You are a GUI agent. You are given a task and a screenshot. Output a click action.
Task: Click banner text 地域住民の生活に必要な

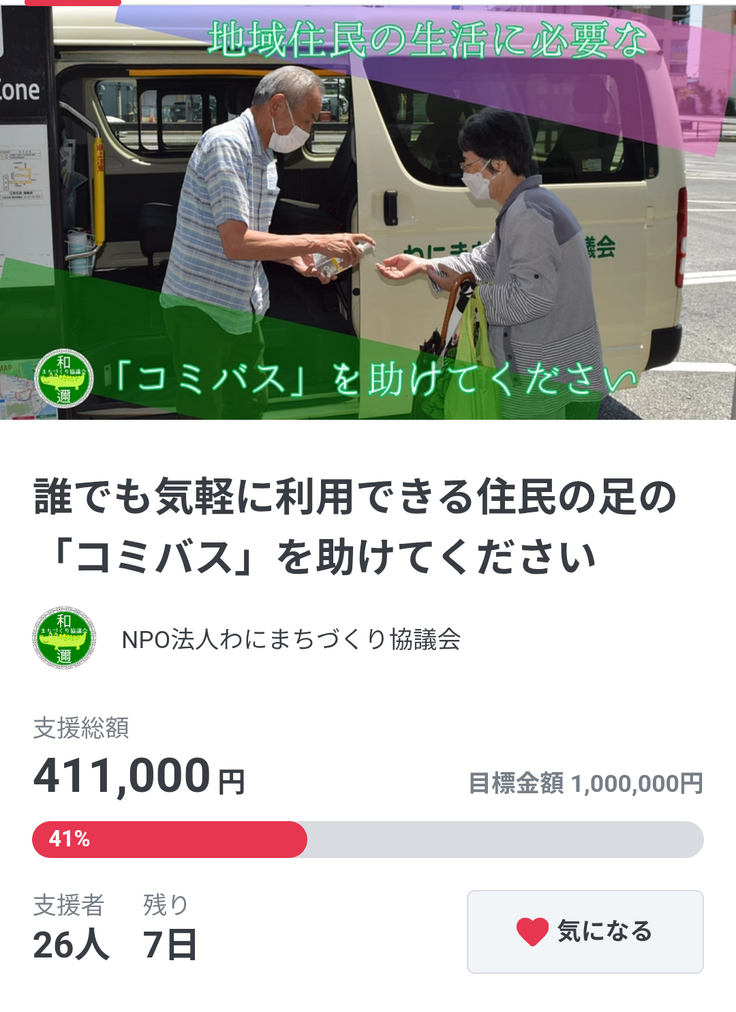point(427,39)
